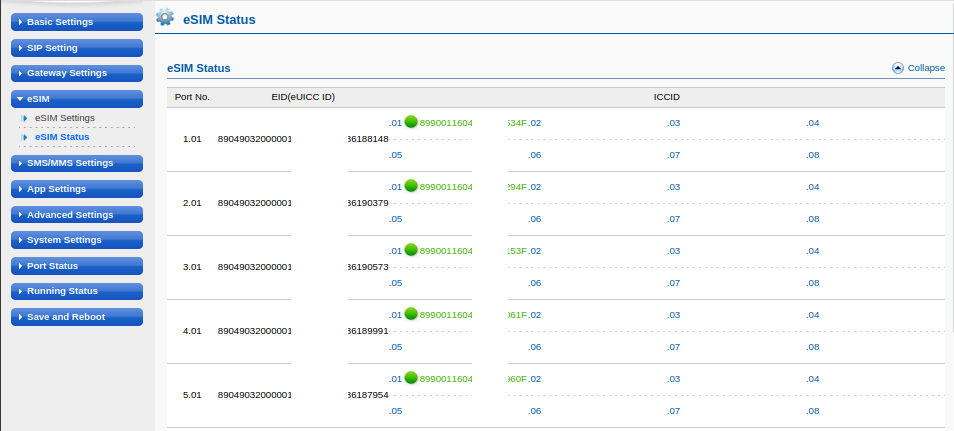Expand the Port Status menu
The width and height of the screenshot is (954, 431).
coord(77,266)
